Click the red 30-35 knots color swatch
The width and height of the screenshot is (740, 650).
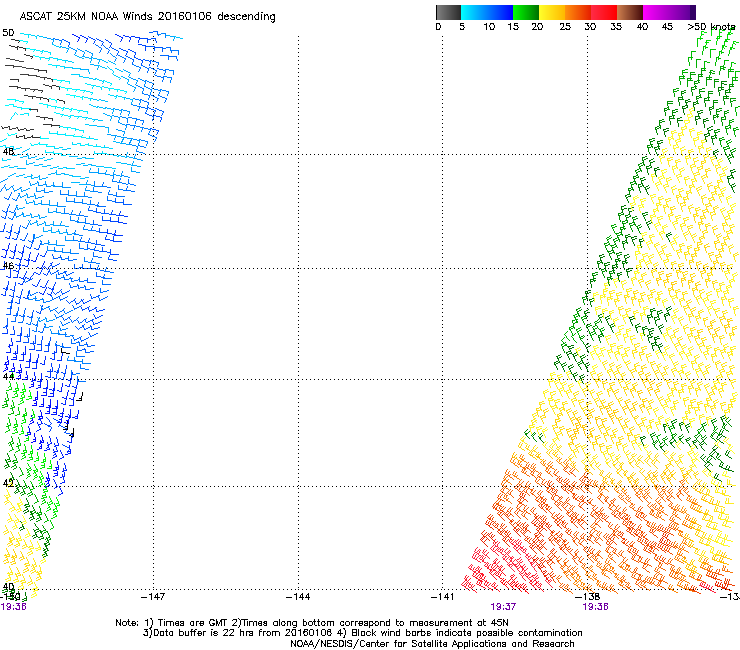(x=604, y=12)
